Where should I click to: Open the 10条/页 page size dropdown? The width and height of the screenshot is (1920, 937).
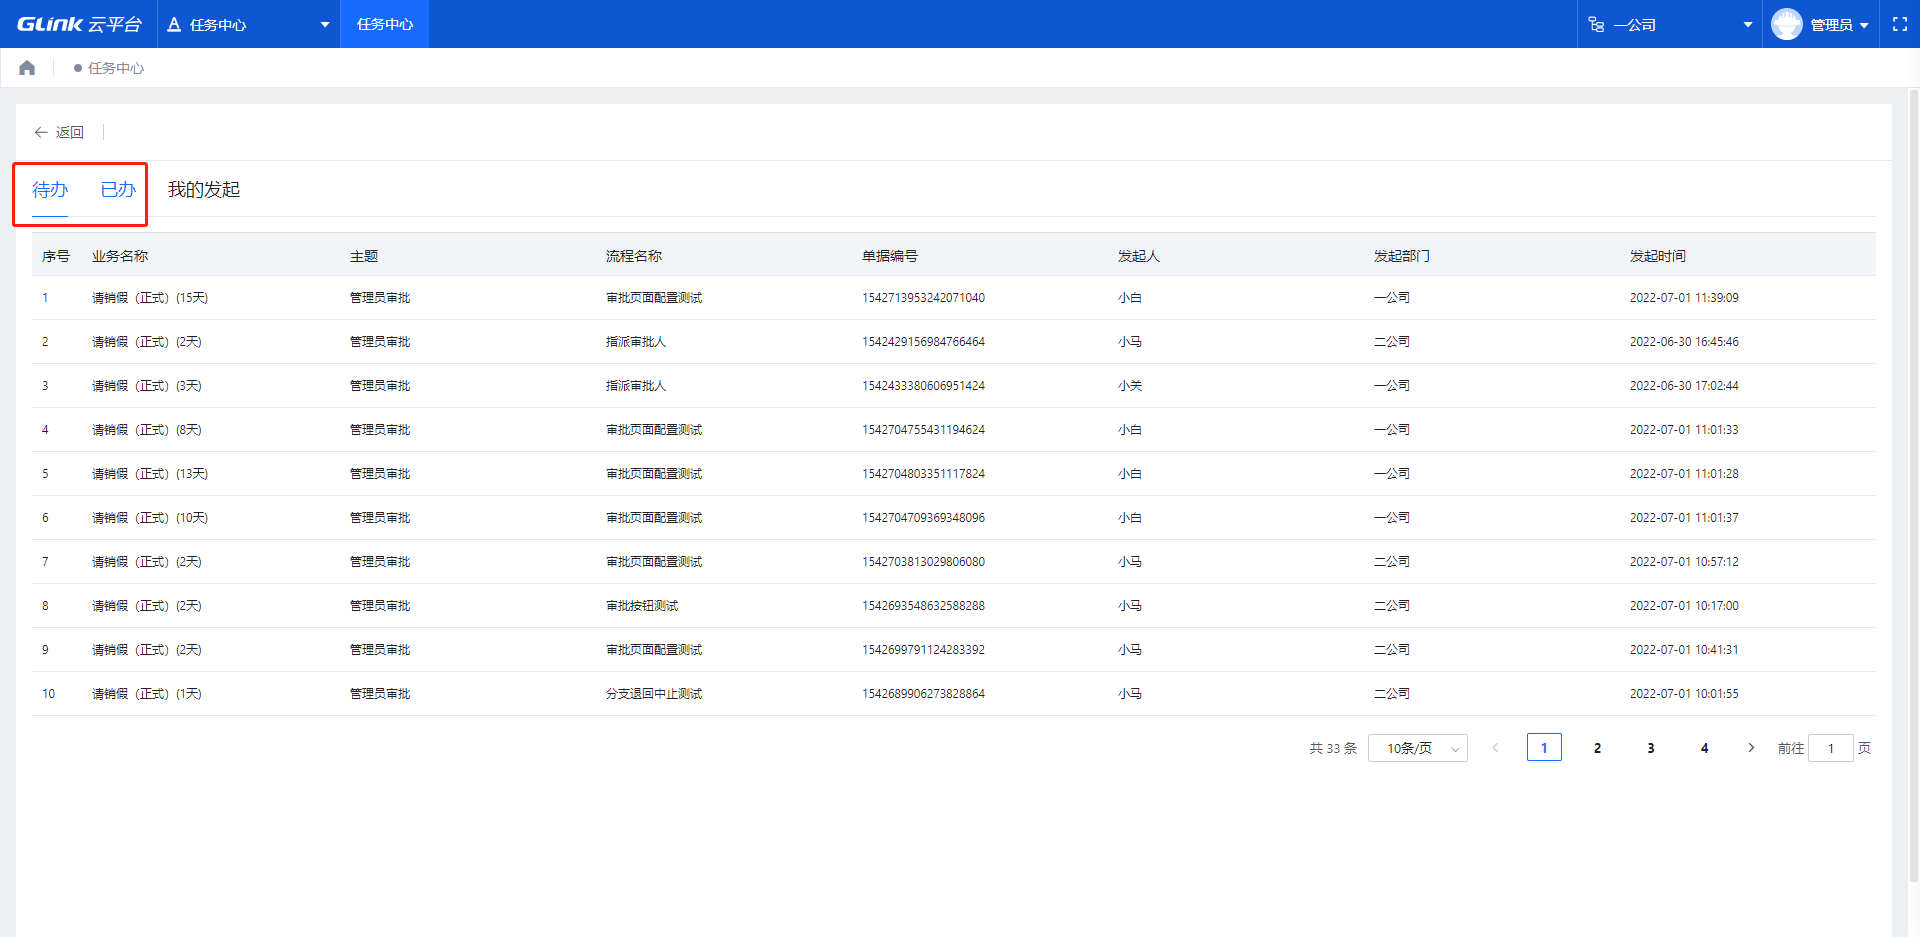click(x=1418, y=748)
